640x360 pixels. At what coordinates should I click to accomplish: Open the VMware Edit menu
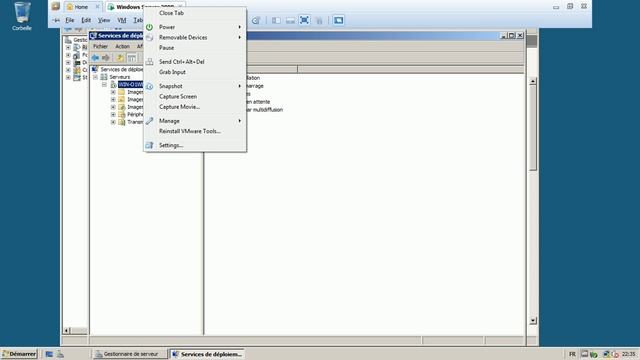click(86, 20)
